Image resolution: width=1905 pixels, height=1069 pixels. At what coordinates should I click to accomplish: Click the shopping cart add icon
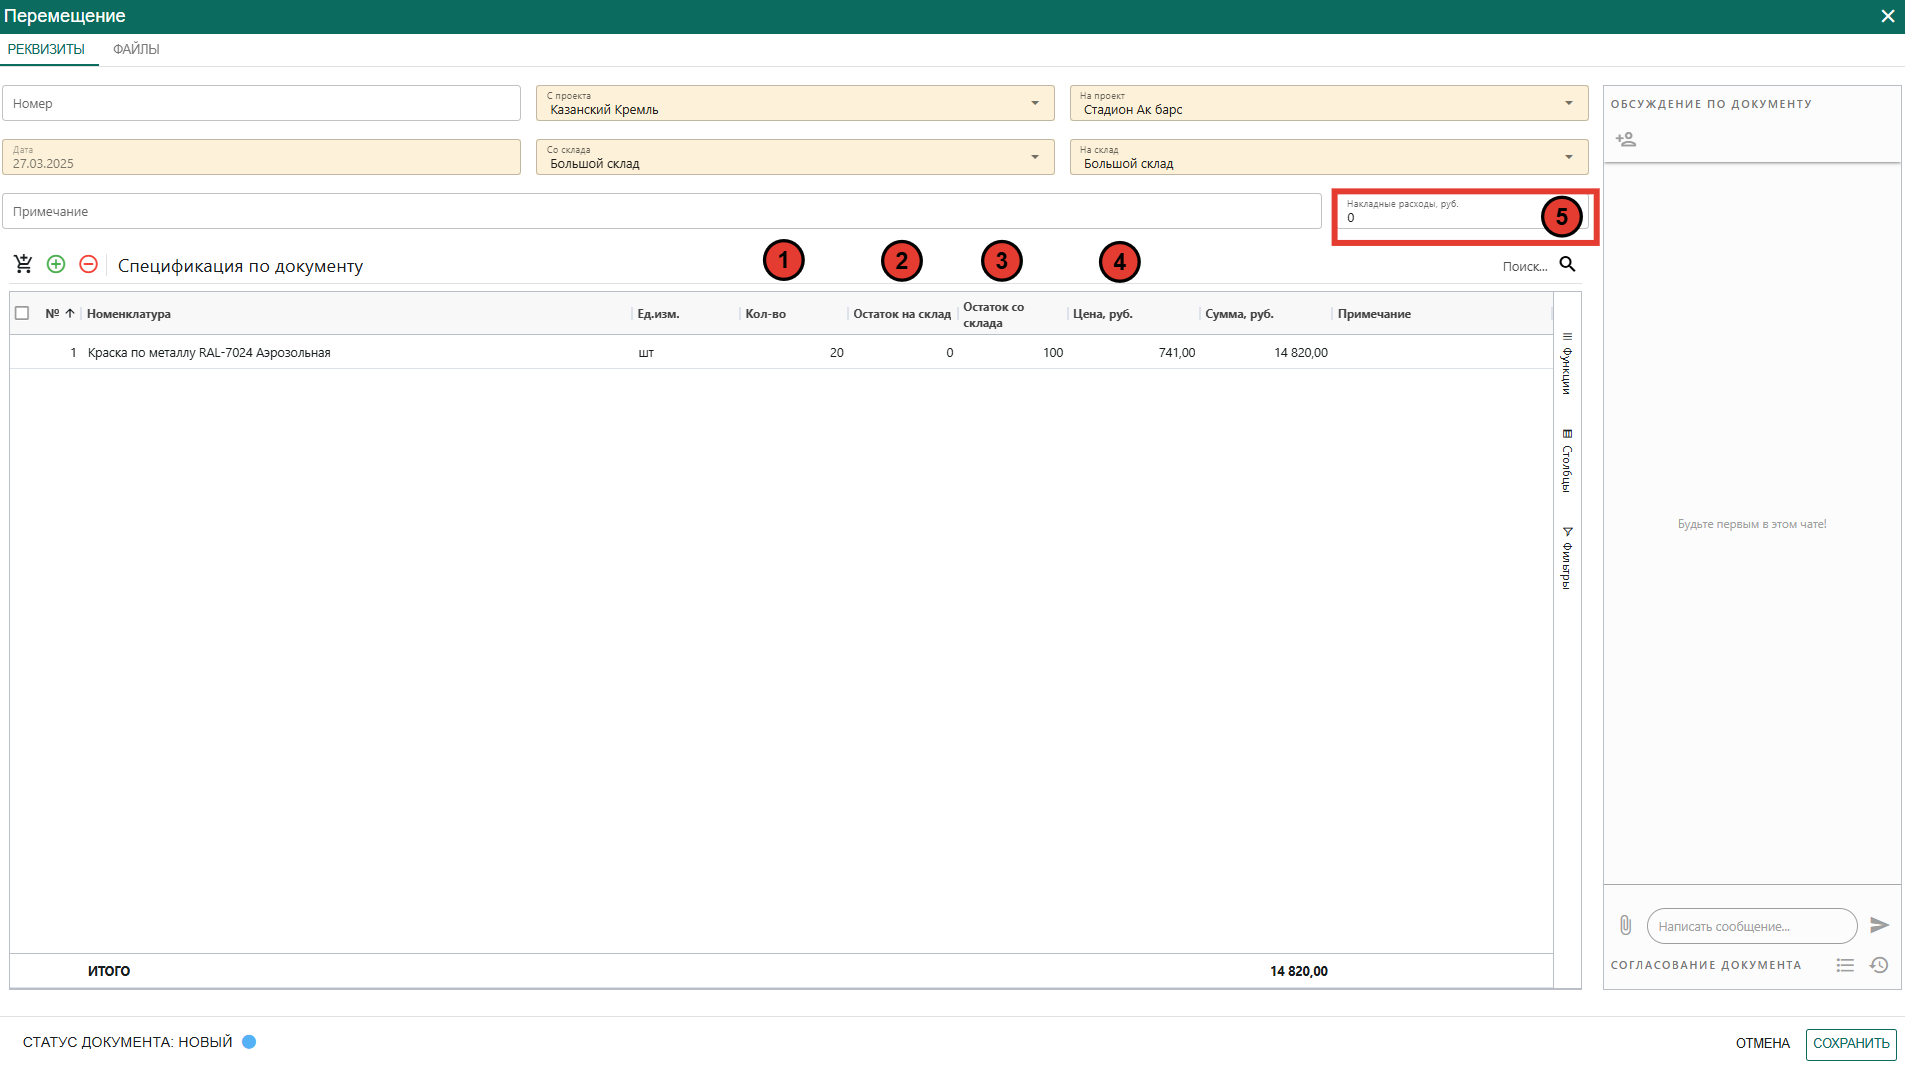pyautogui.click(x=23, y=264)
